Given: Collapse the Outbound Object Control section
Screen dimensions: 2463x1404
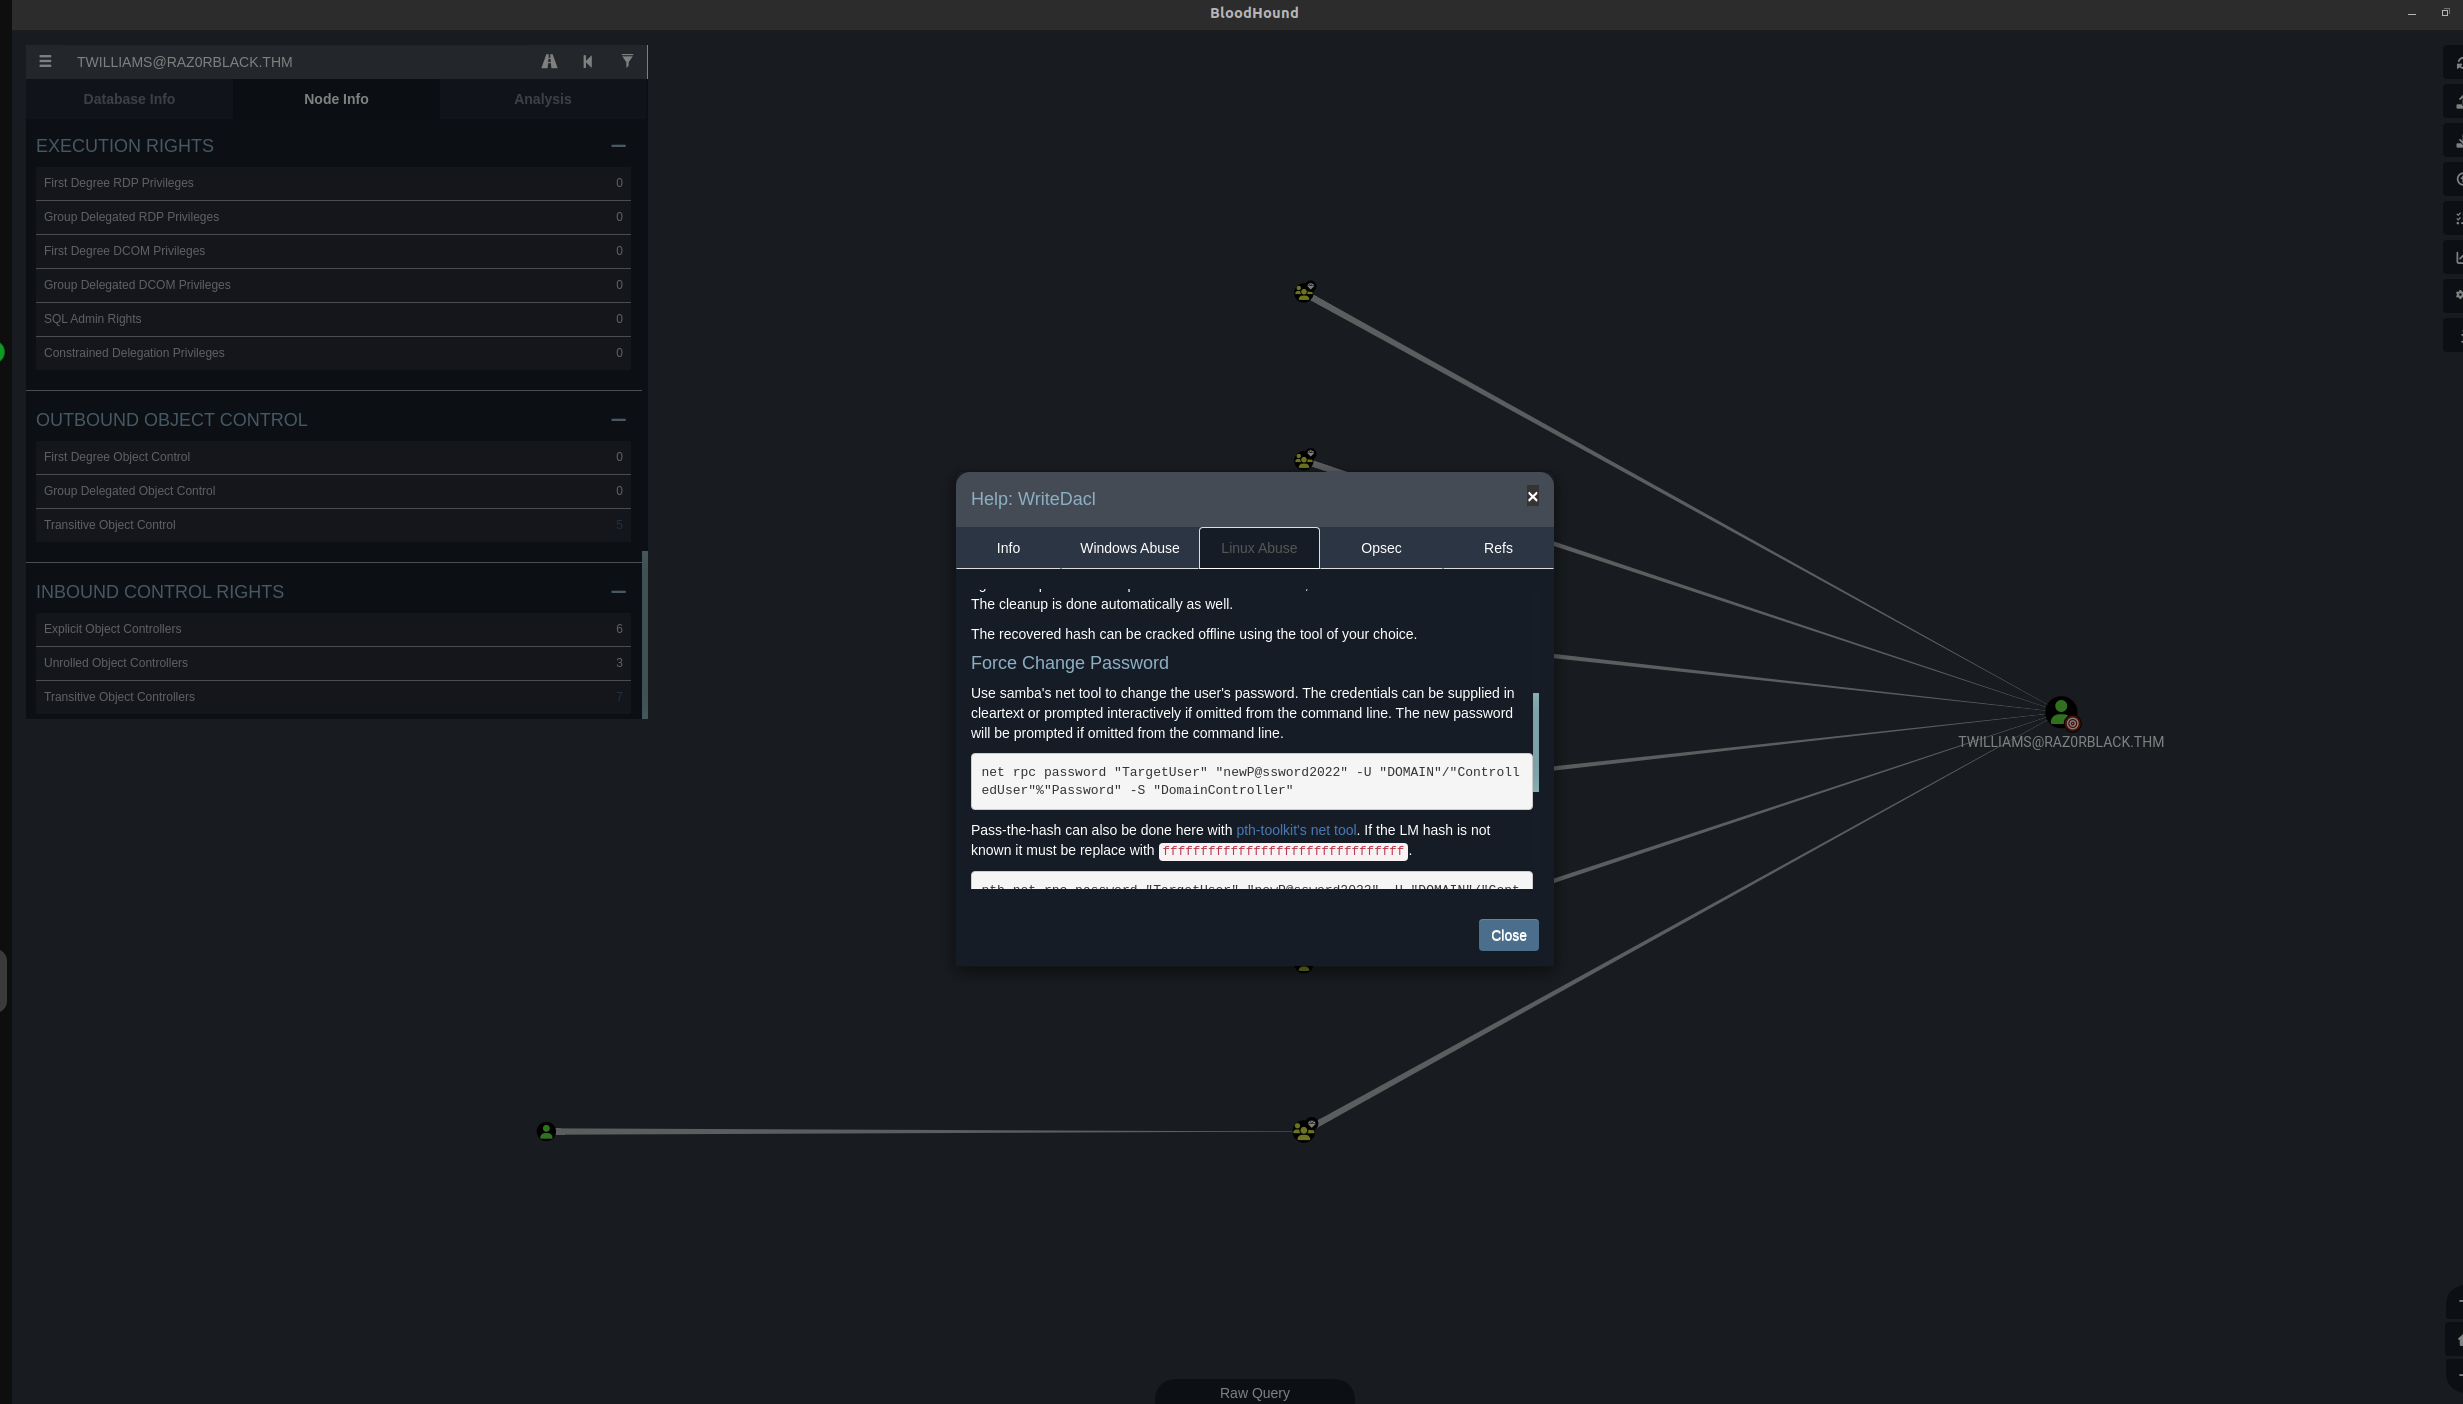Looking at the screenshot, I should coord(618,420).
